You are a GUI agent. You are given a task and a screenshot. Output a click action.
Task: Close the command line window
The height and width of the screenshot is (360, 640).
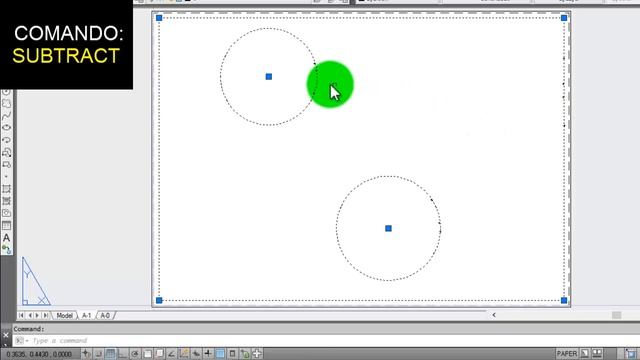6,335
